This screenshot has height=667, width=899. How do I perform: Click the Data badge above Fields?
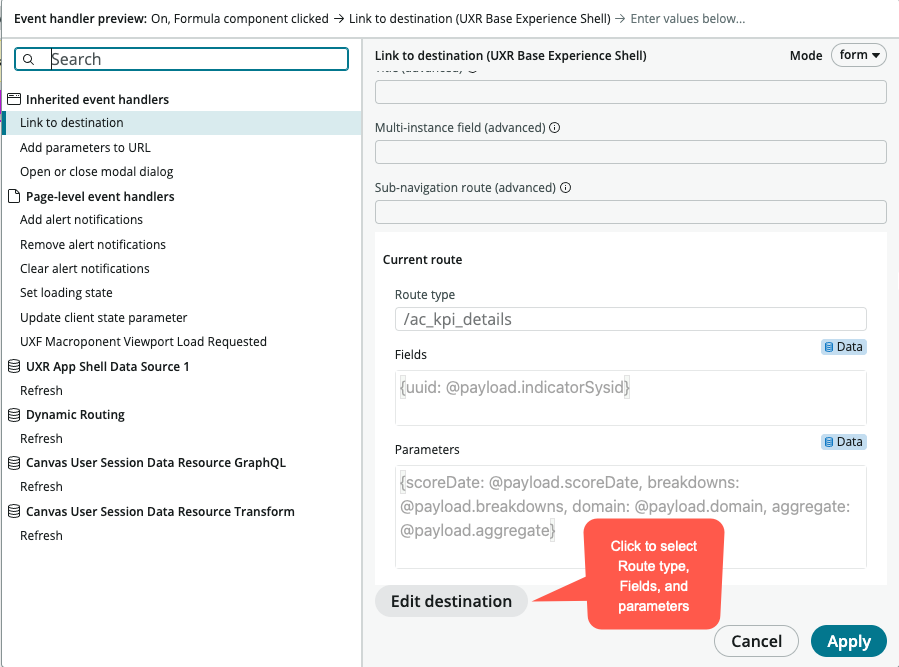coord(843,347)
